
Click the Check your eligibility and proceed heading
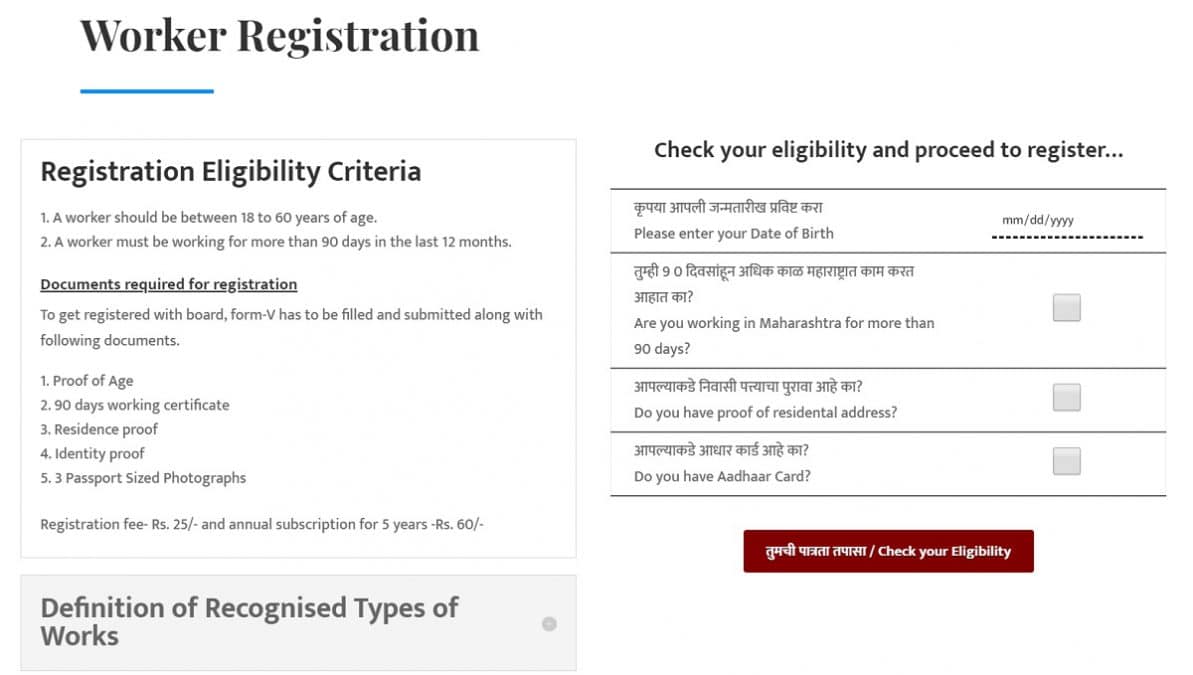coord(888,150)
